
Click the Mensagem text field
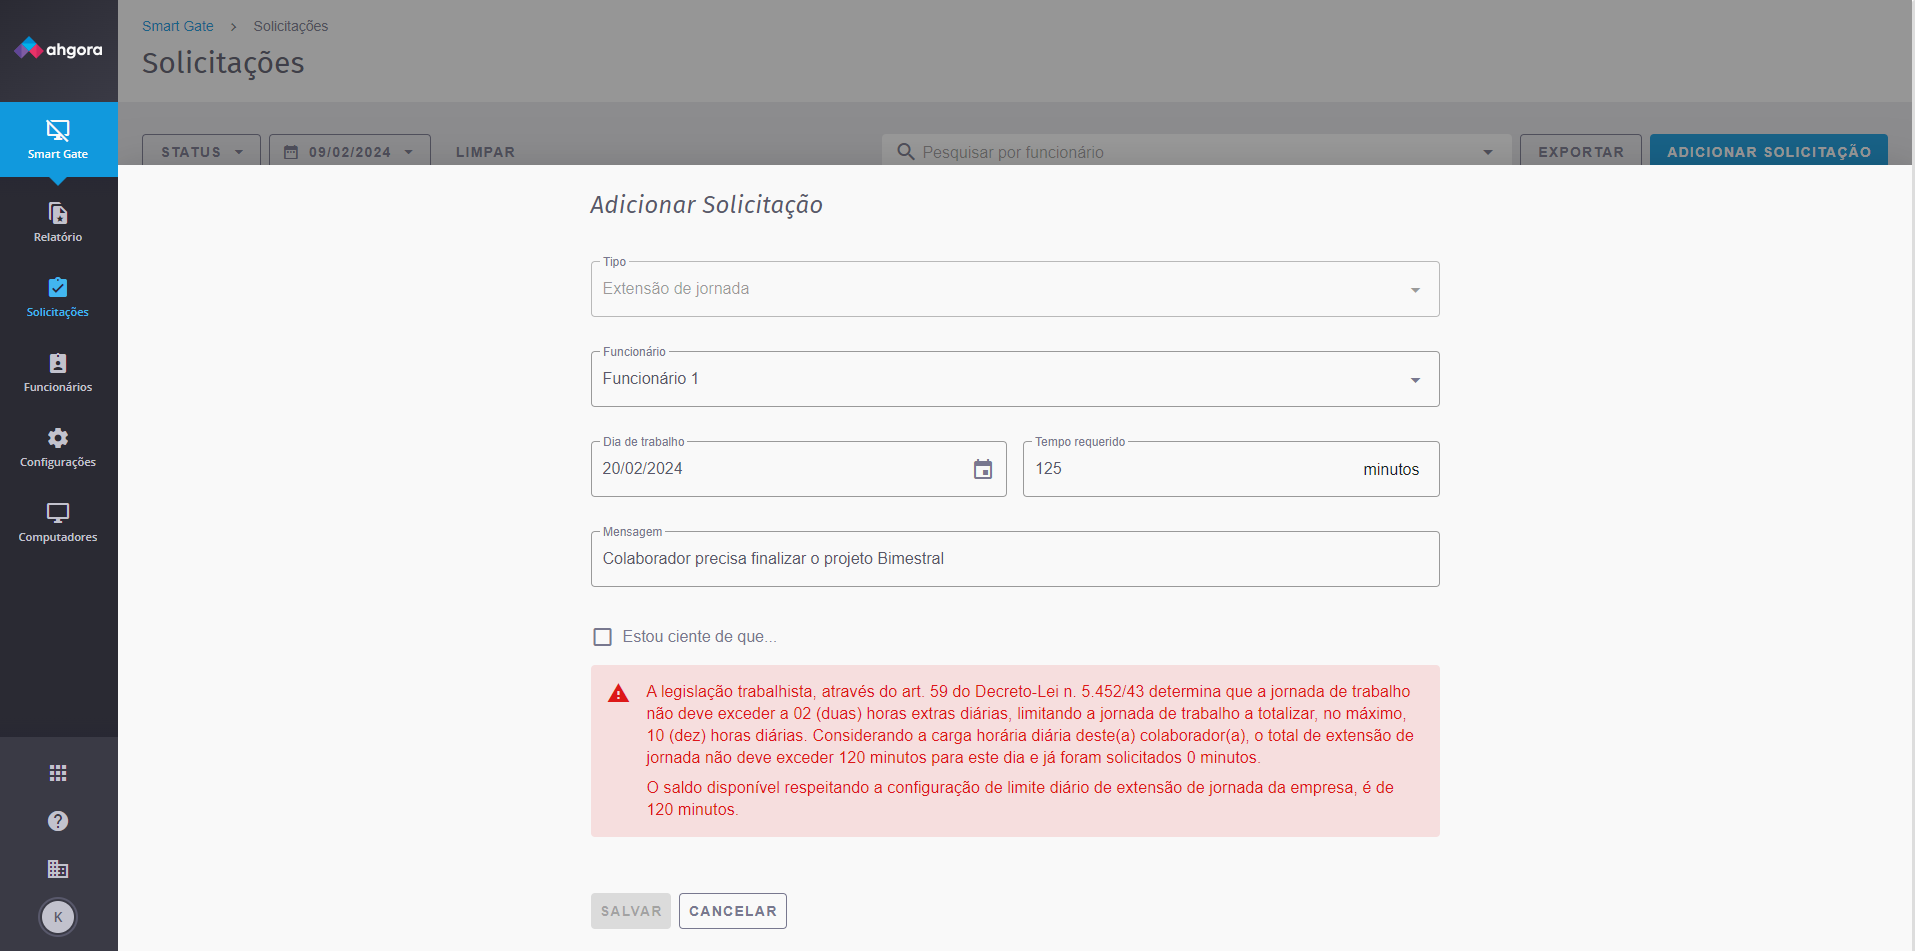(1015, 559)
